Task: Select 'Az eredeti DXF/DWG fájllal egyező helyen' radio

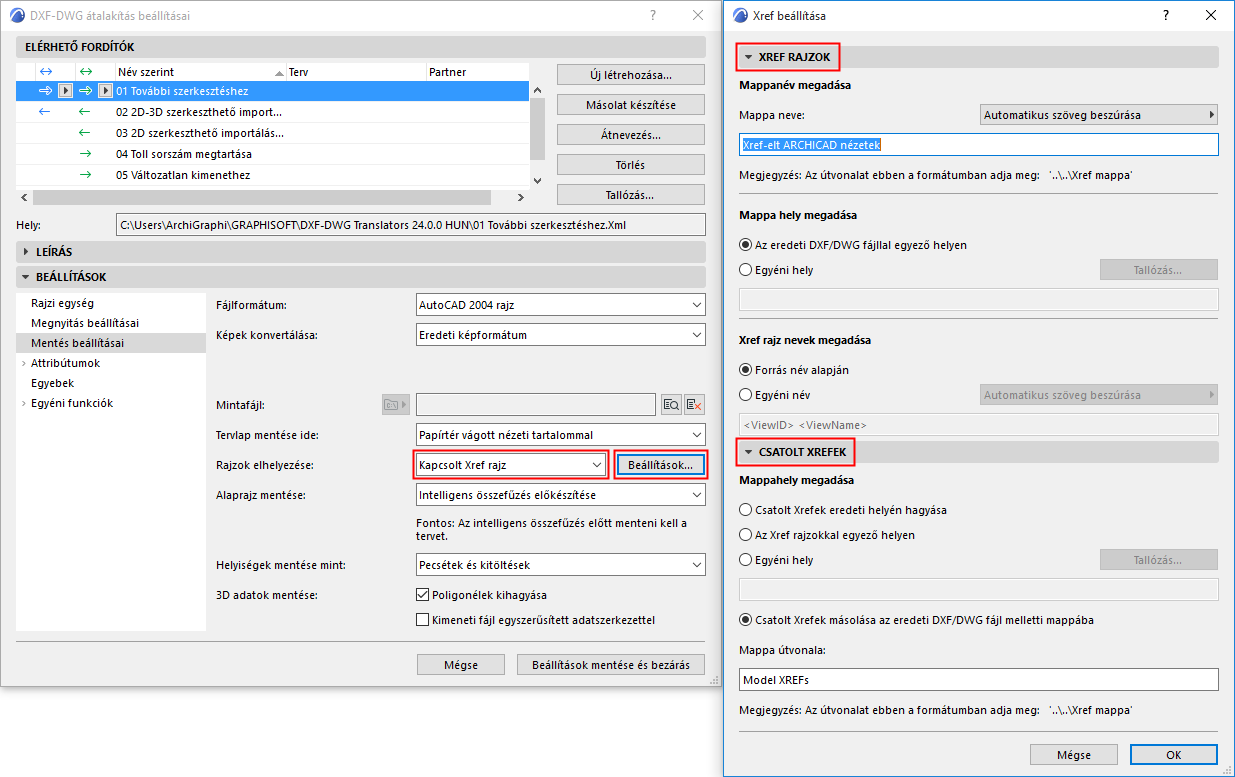Action: point(745,245)
